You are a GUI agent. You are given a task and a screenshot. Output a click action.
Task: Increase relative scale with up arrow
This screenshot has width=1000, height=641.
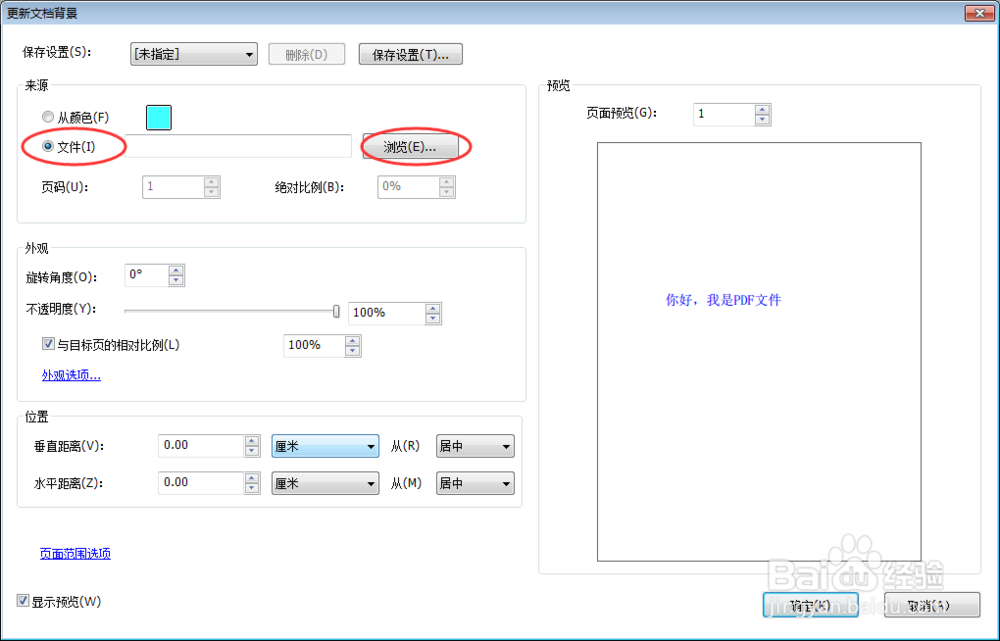tap(353, 341)
